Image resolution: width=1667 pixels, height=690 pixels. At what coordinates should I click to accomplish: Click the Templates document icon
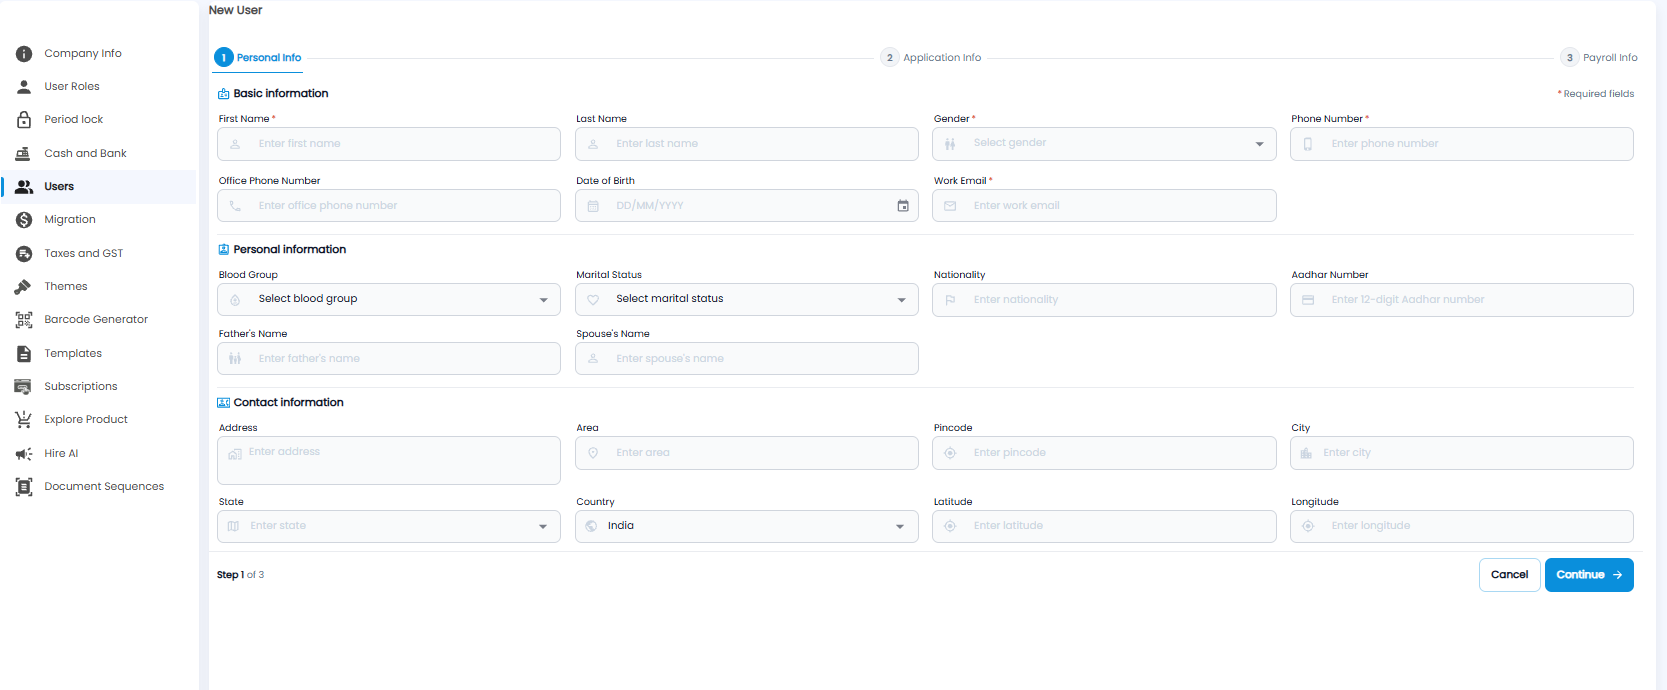(x=24, y=354)
